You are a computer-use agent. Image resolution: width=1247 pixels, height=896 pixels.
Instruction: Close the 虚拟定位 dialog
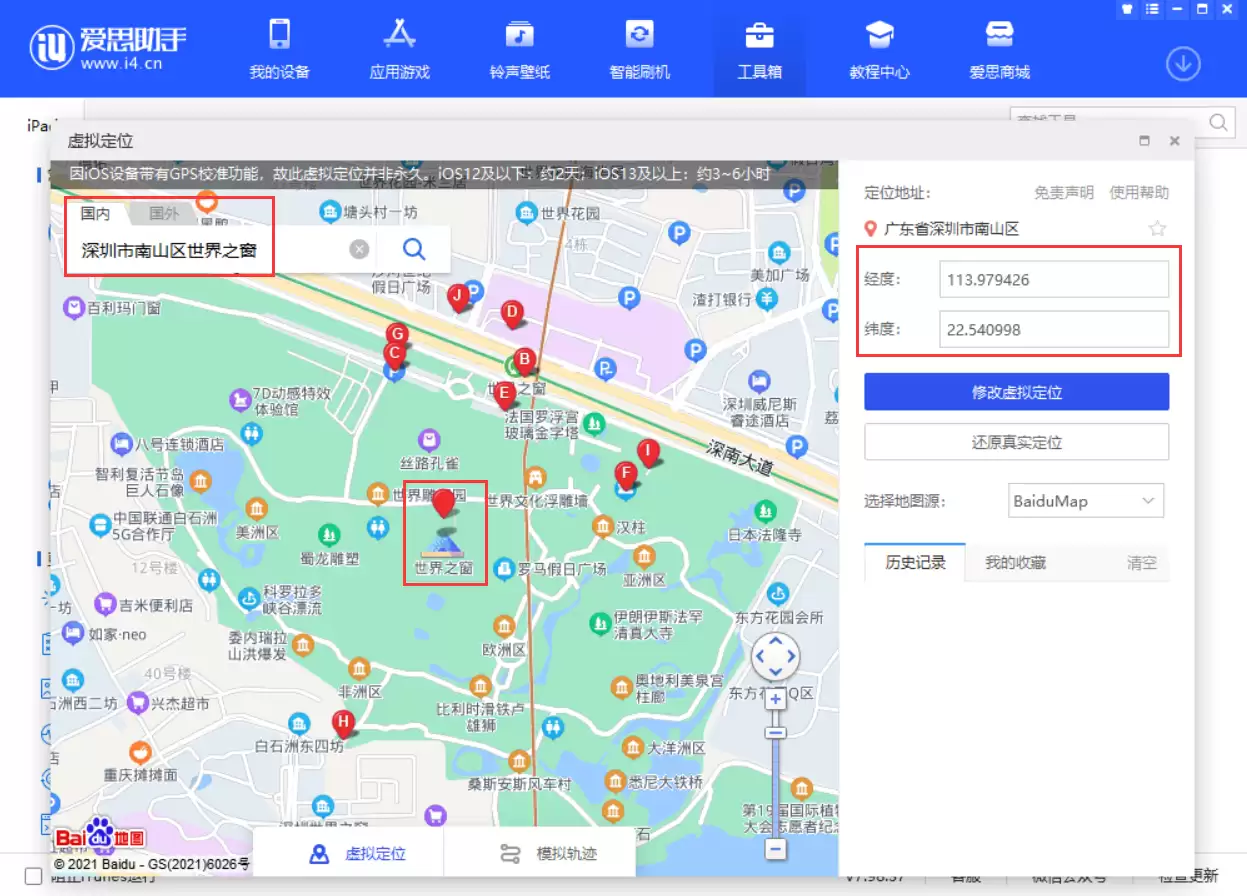click(1175, 141)
